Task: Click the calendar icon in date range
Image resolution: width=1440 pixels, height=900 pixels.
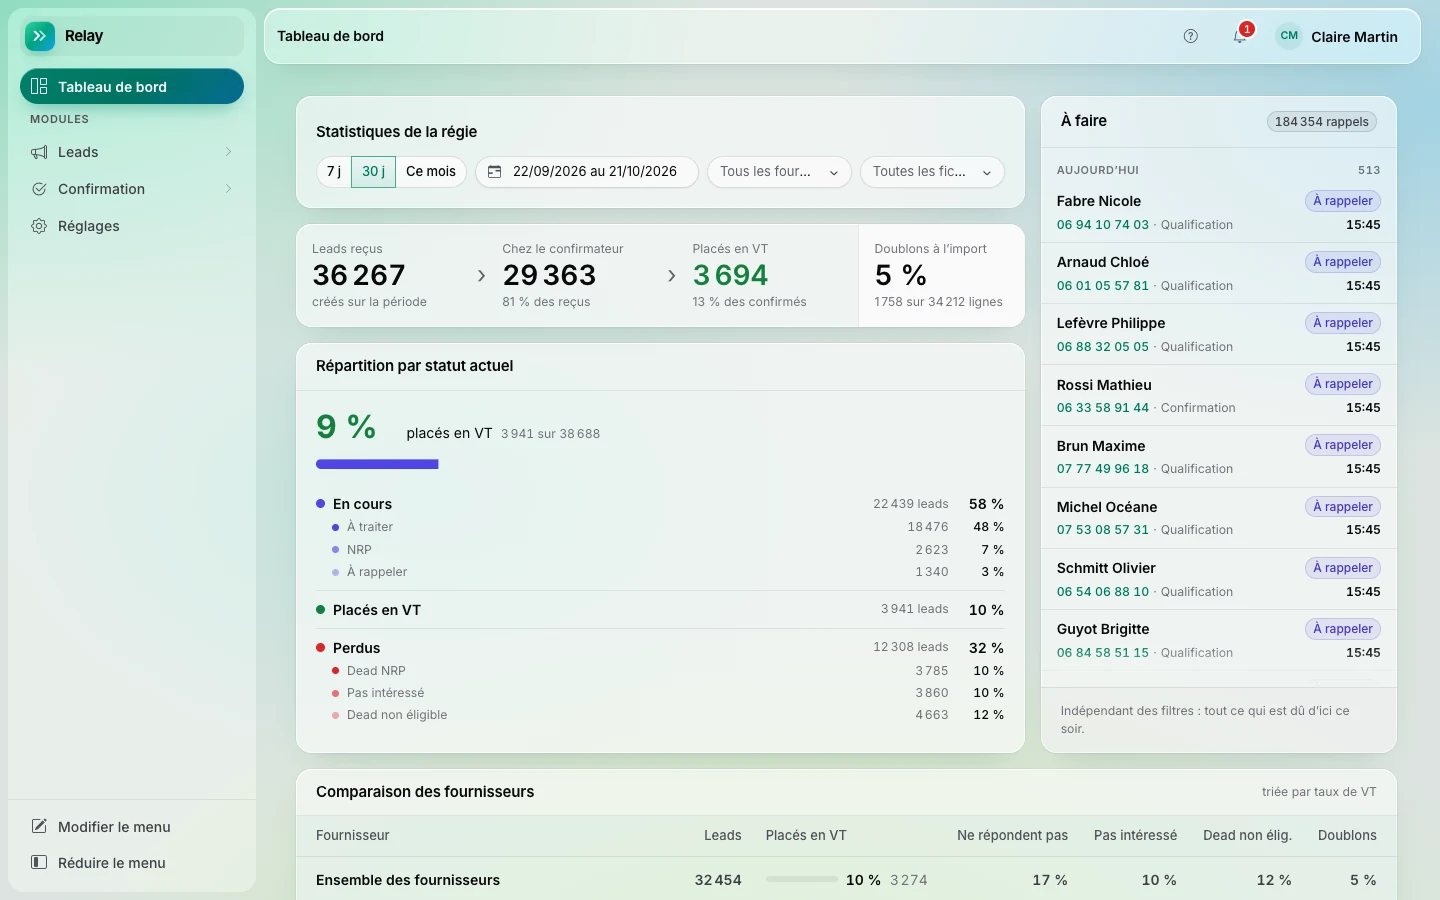Action: 494,172
